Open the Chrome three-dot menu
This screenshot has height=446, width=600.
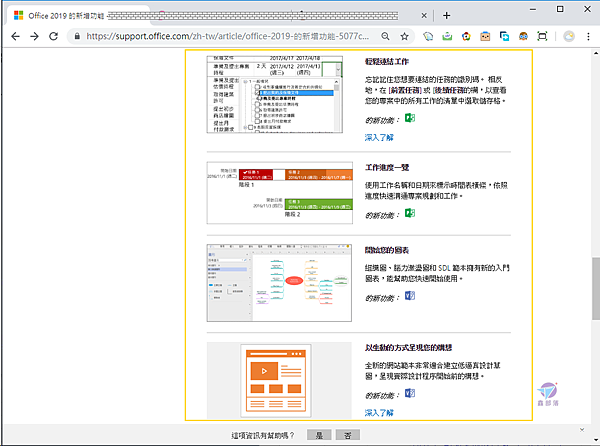coord(588,36)
